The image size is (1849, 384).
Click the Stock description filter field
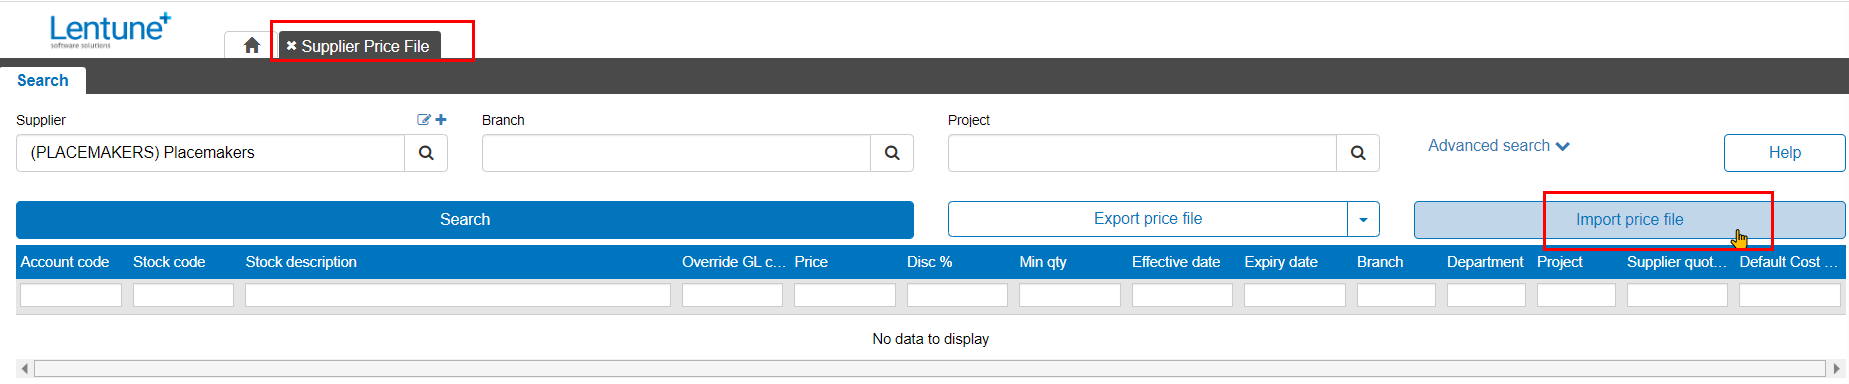point(458,295)
